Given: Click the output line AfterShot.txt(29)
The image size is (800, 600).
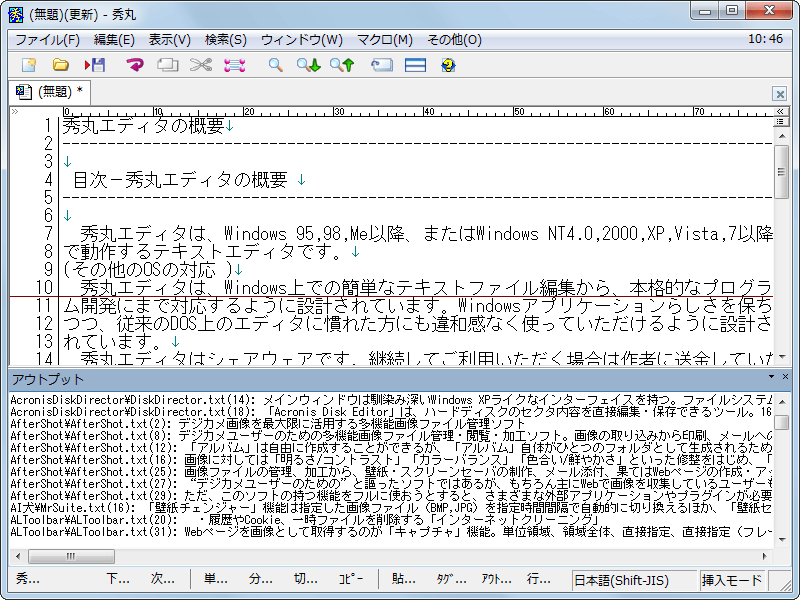Looking at the screenshot, I should coord(391,495).
